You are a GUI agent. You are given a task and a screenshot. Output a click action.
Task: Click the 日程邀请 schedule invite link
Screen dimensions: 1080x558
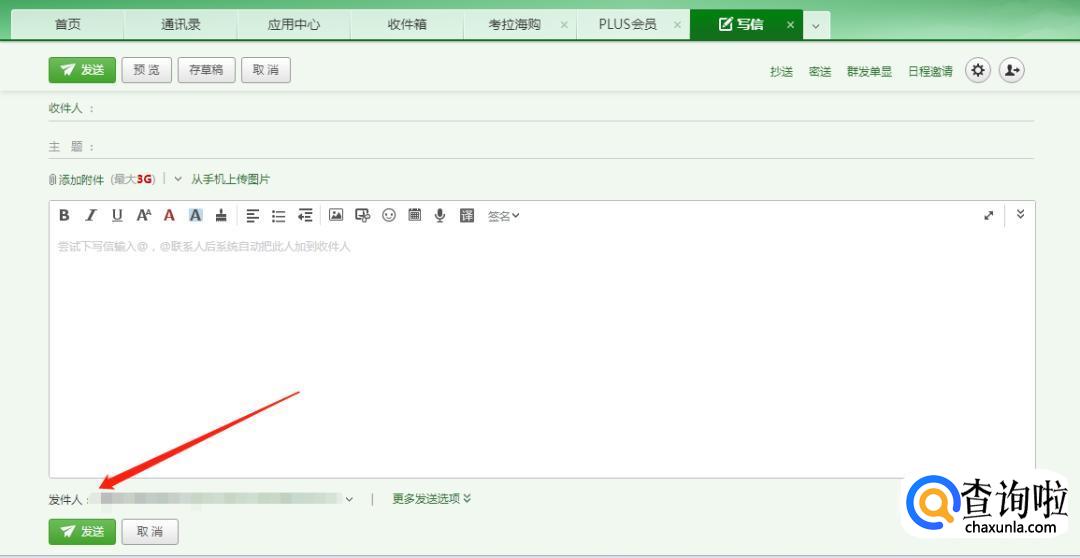pos(931,72)
